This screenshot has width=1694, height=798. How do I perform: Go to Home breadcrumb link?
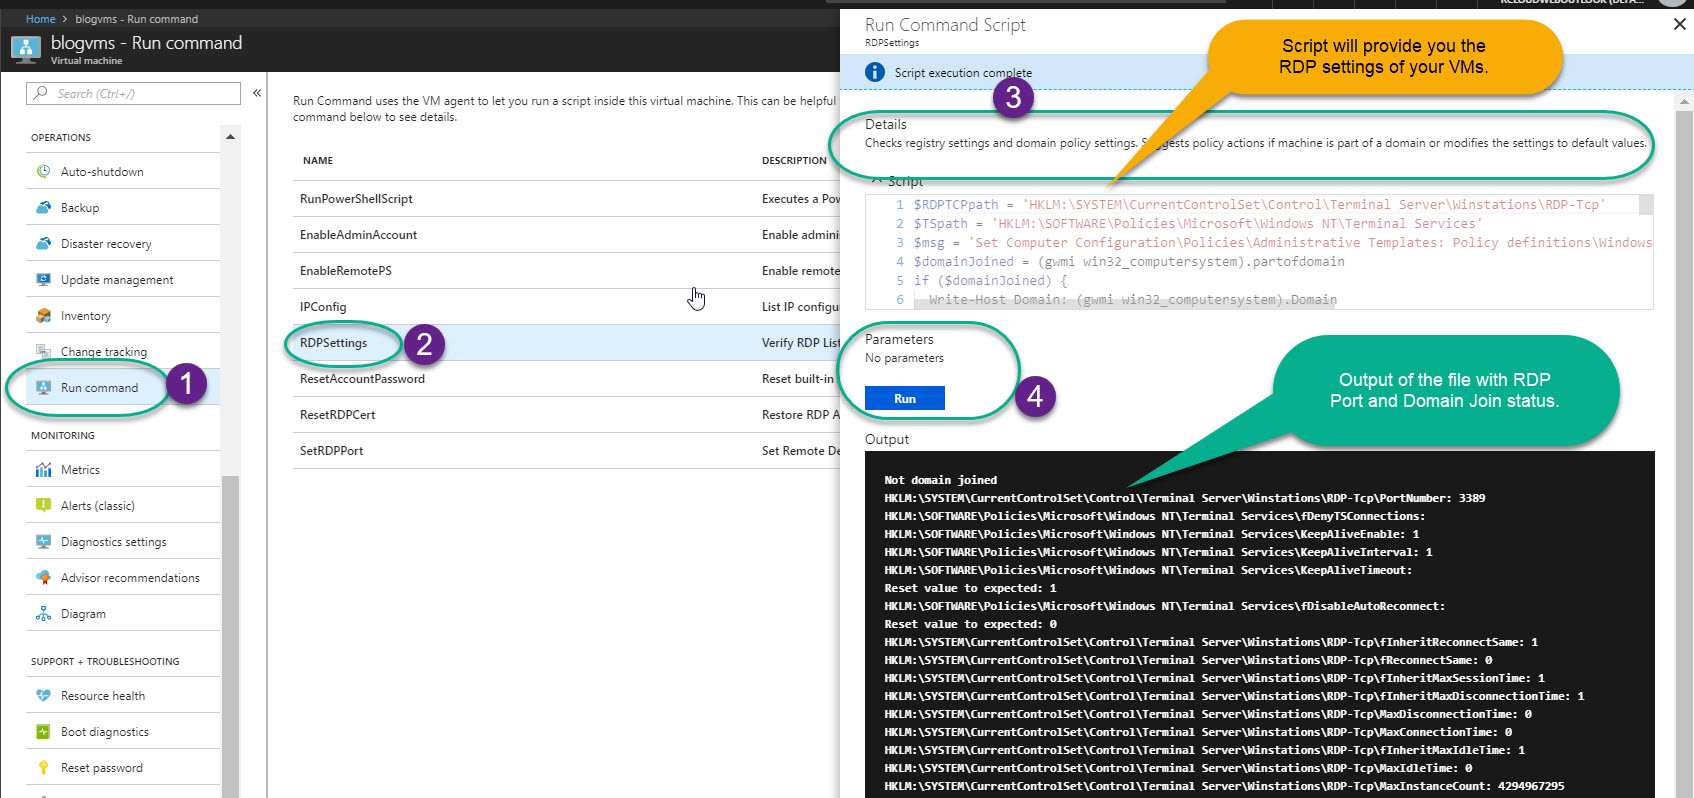pyautogui.click(x=40, y=19)
